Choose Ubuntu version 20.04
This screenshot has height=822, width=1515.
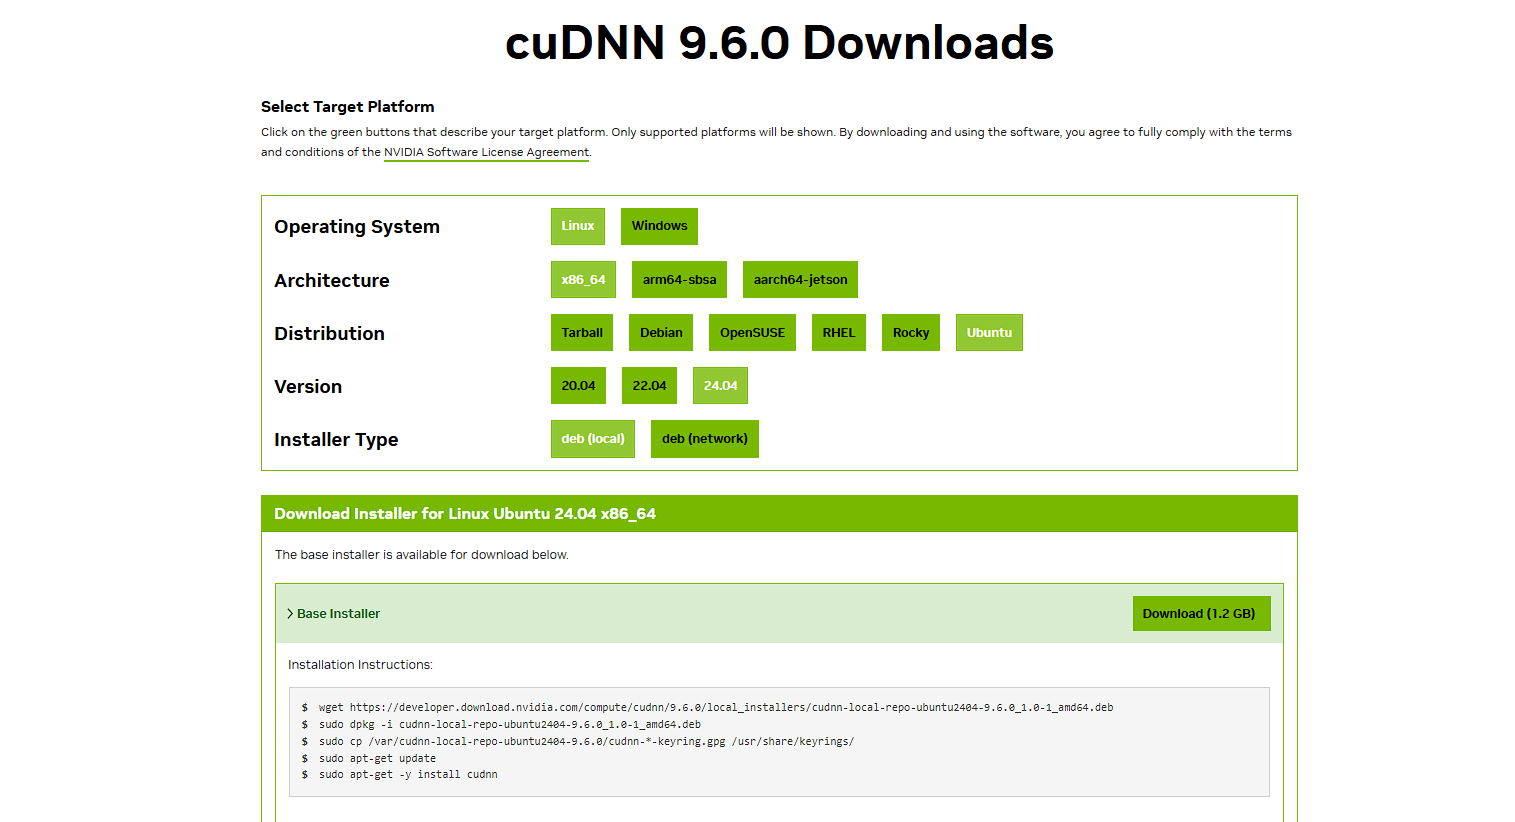[x=578, y=386]
